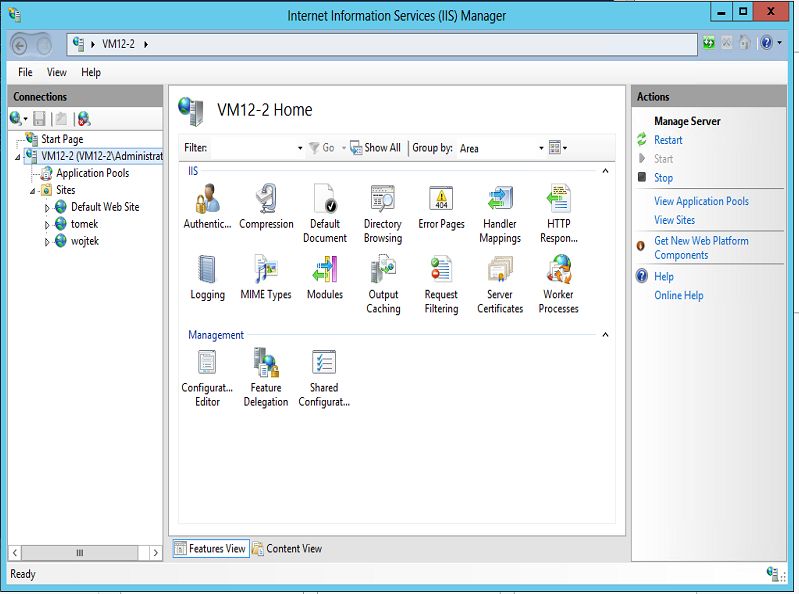Open Worker Processes feature
The width and height of the screenshot is (799, 594).
[558, 284]
